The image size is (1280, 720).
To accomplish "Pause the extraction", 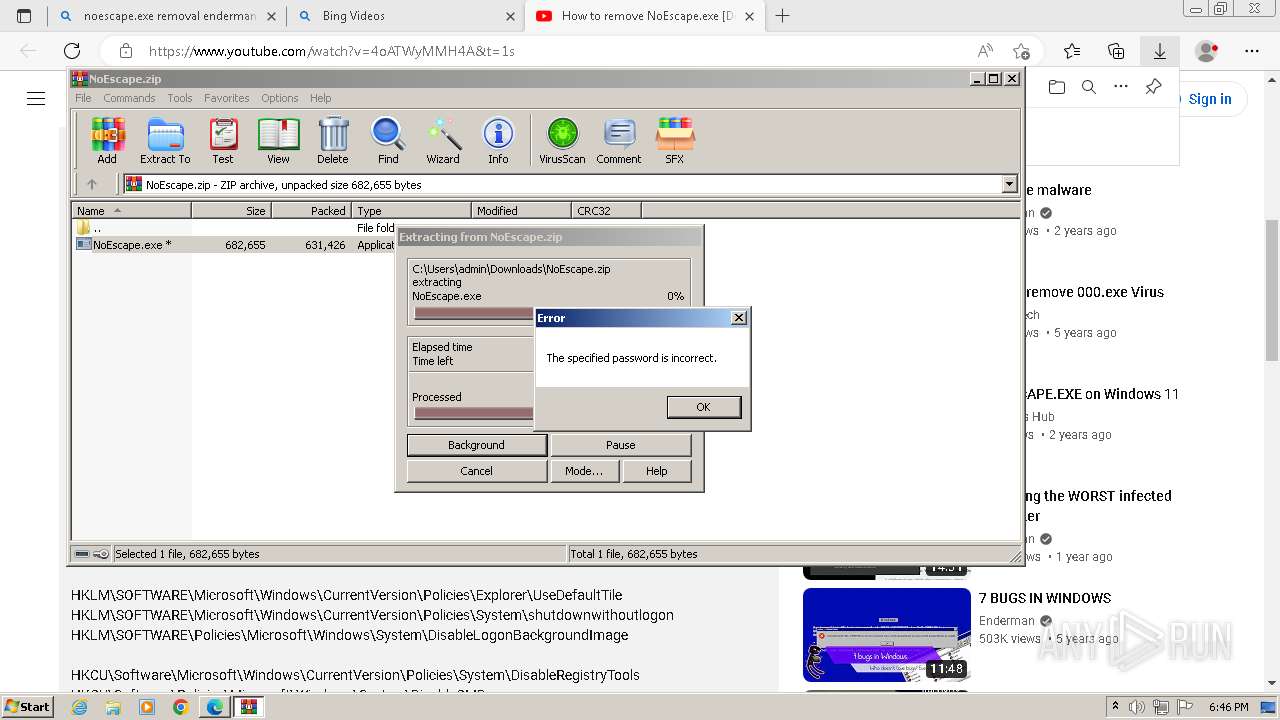I will click(x=620, y=445).
